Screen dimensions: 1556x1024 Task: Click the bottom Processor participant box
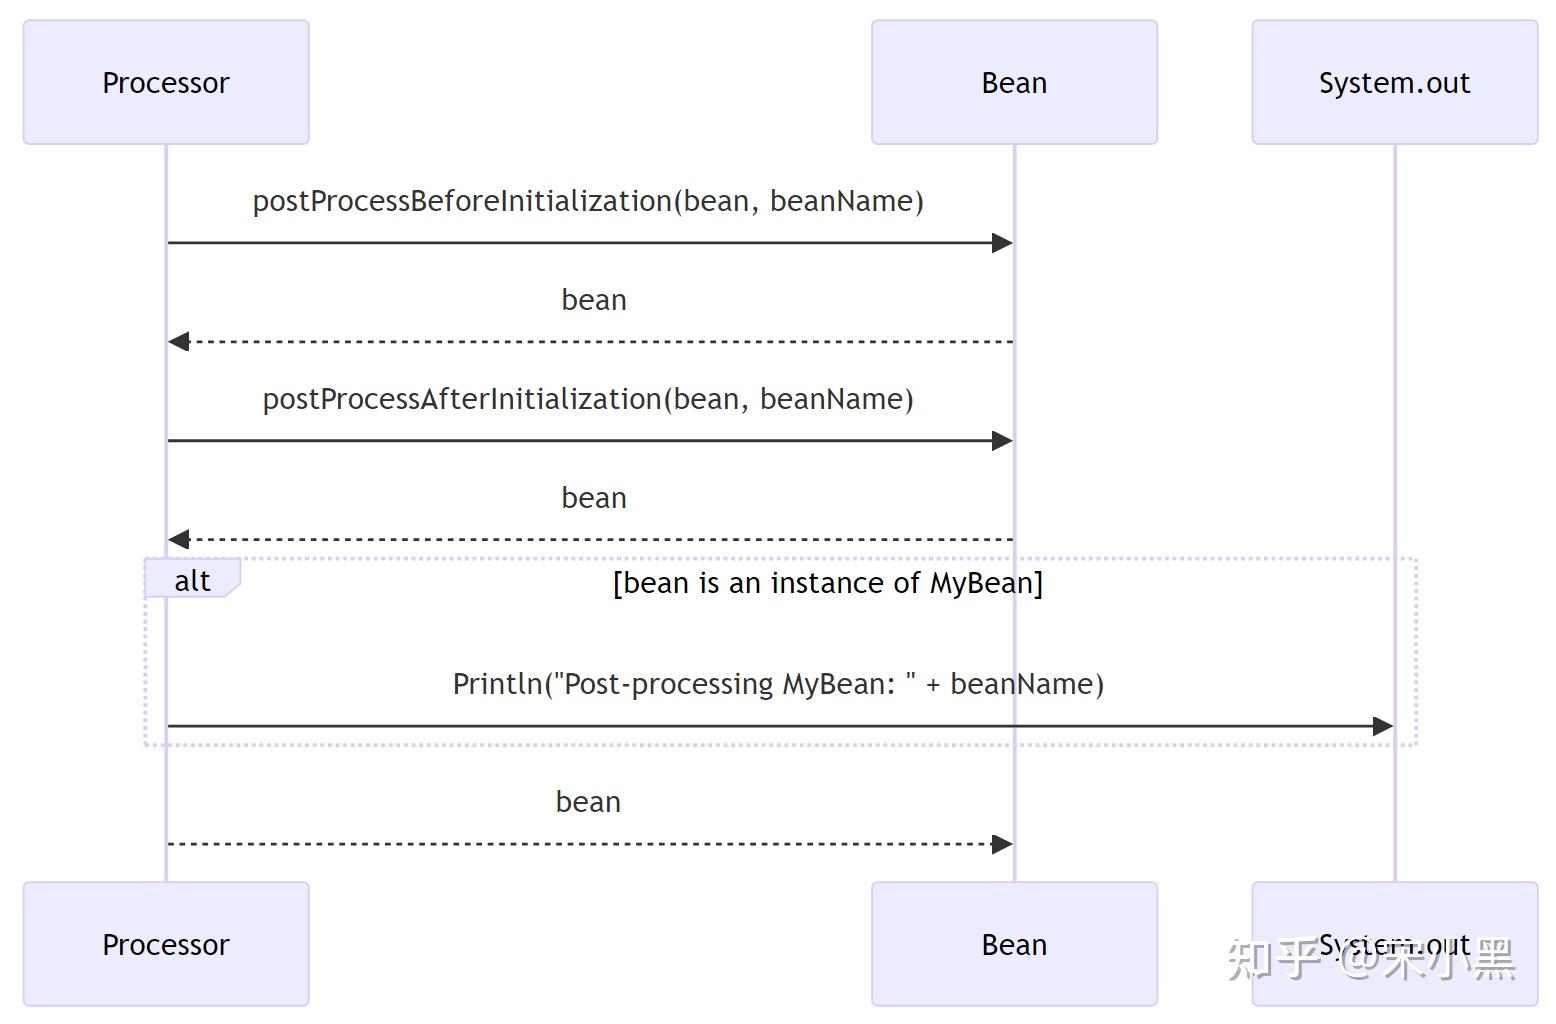(166, 944)
